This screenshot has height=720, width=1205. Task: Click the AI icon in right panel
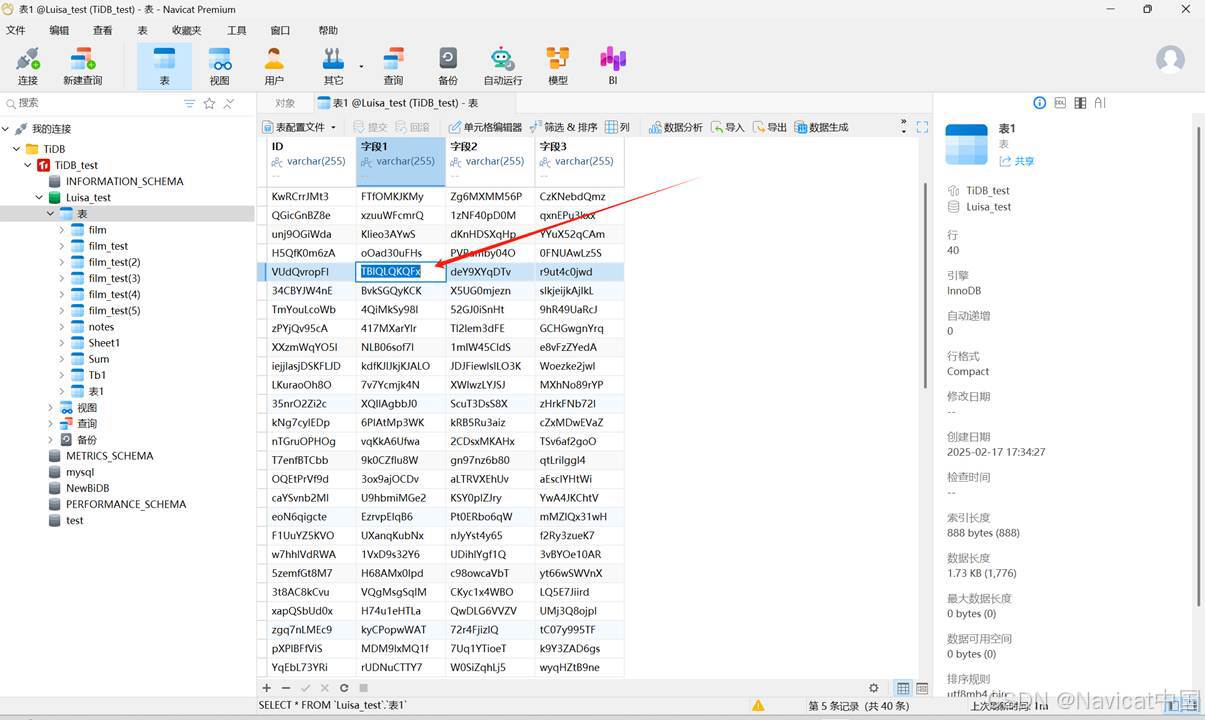1100,103
